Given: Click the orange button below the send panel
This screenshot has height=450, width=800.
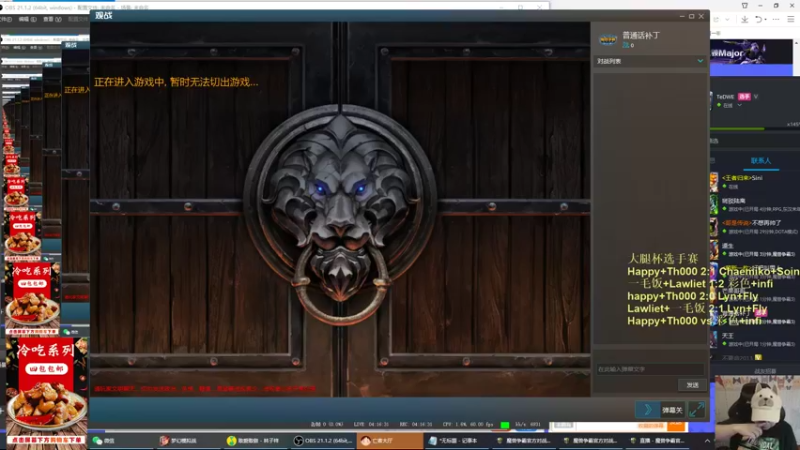Looking at the screenshot, I should (677, 425).
